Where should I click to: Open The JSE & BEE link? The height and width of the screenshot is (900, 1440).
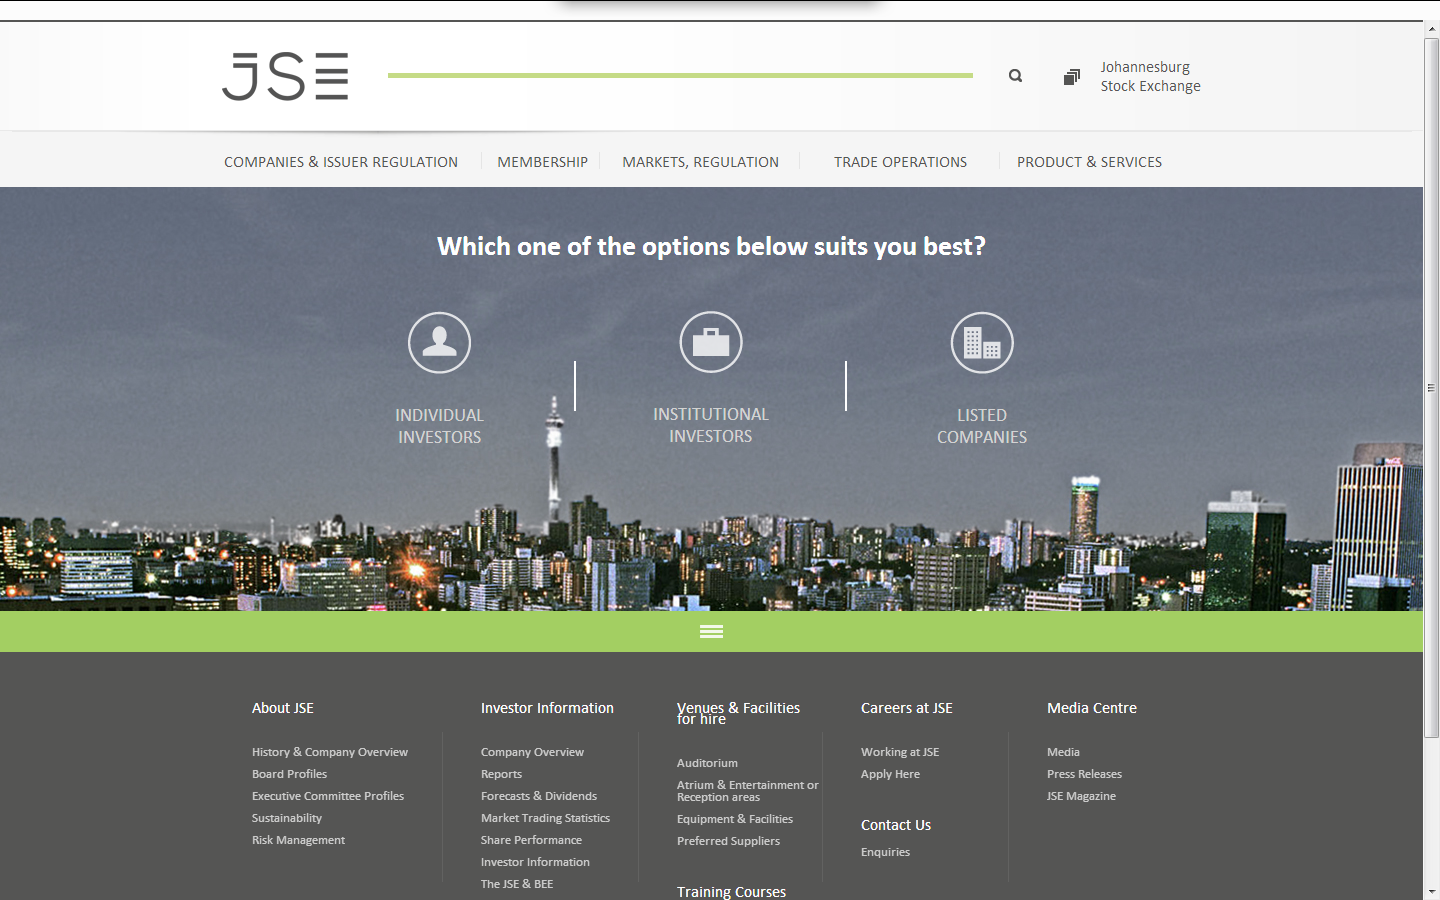coord(517,884)
